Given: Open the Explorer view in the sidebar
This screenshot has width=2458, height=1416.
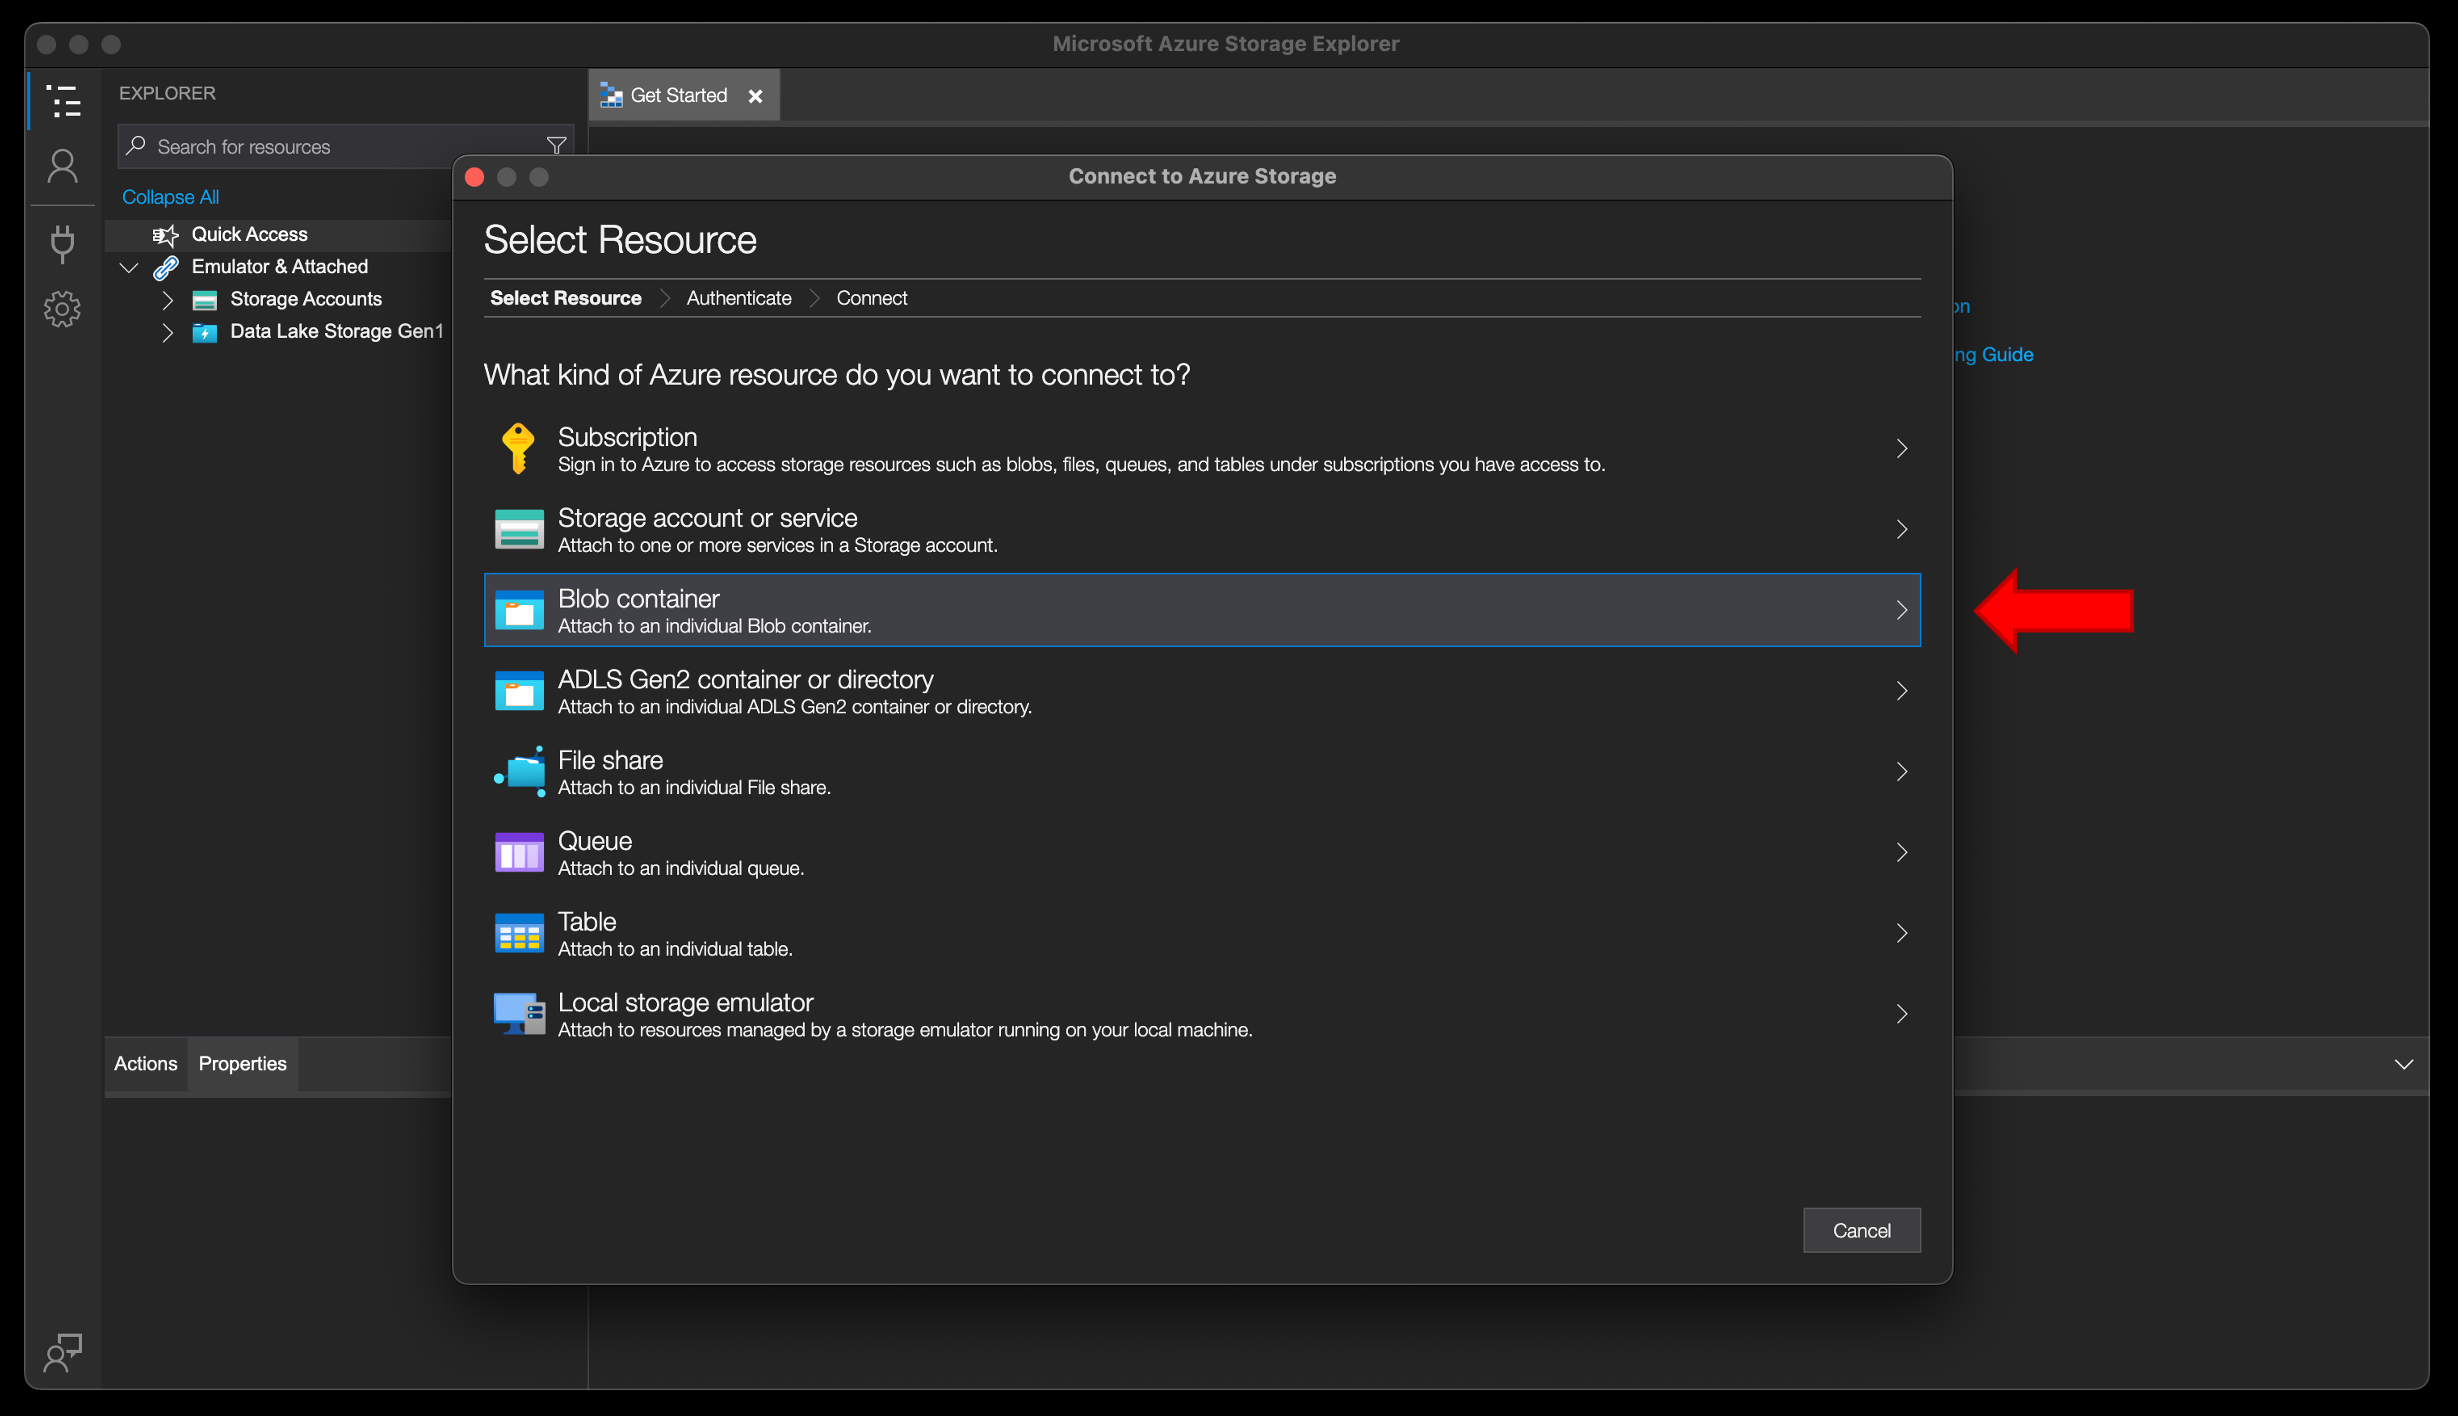Looking at the screenshot, I should pos(63,101).
